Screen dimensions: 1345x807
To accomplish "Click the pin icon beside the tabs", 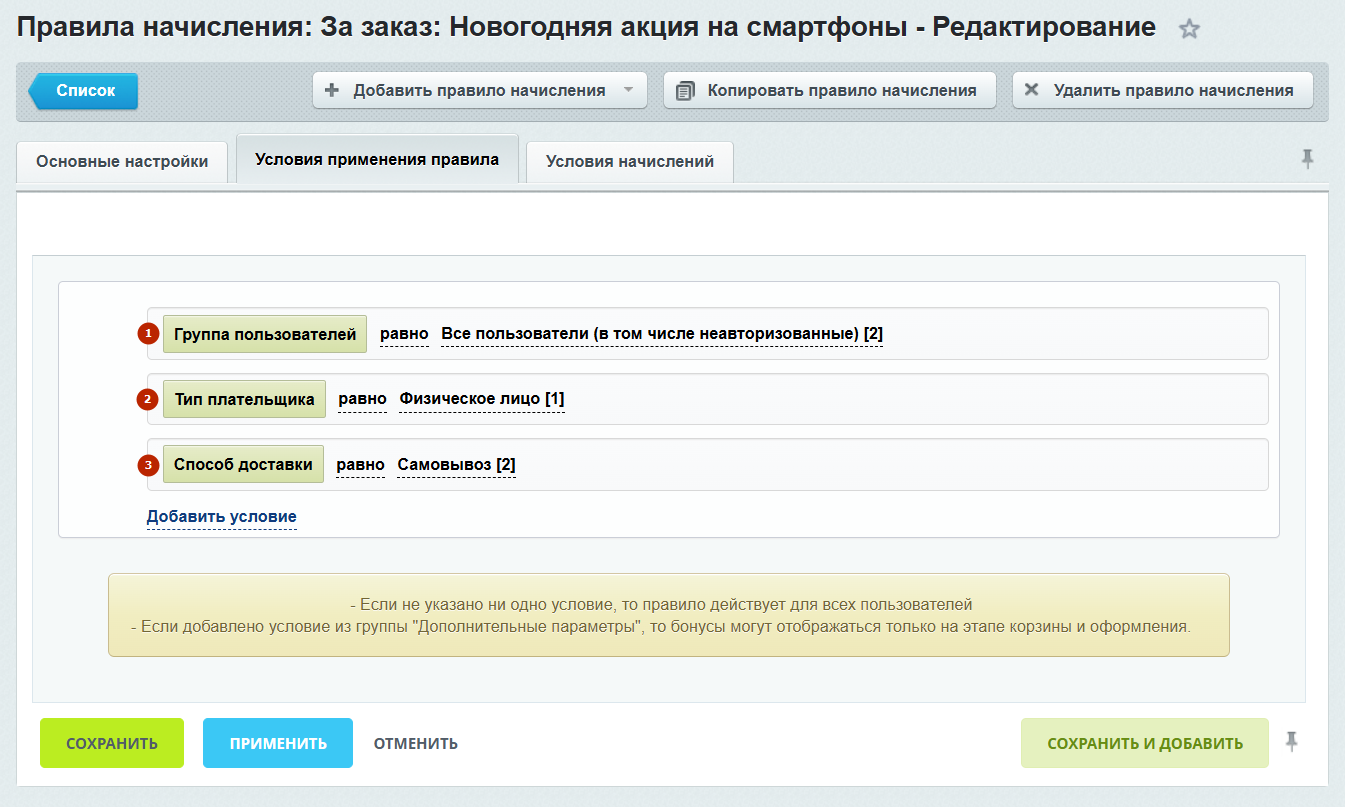I will coord(1307,159).
